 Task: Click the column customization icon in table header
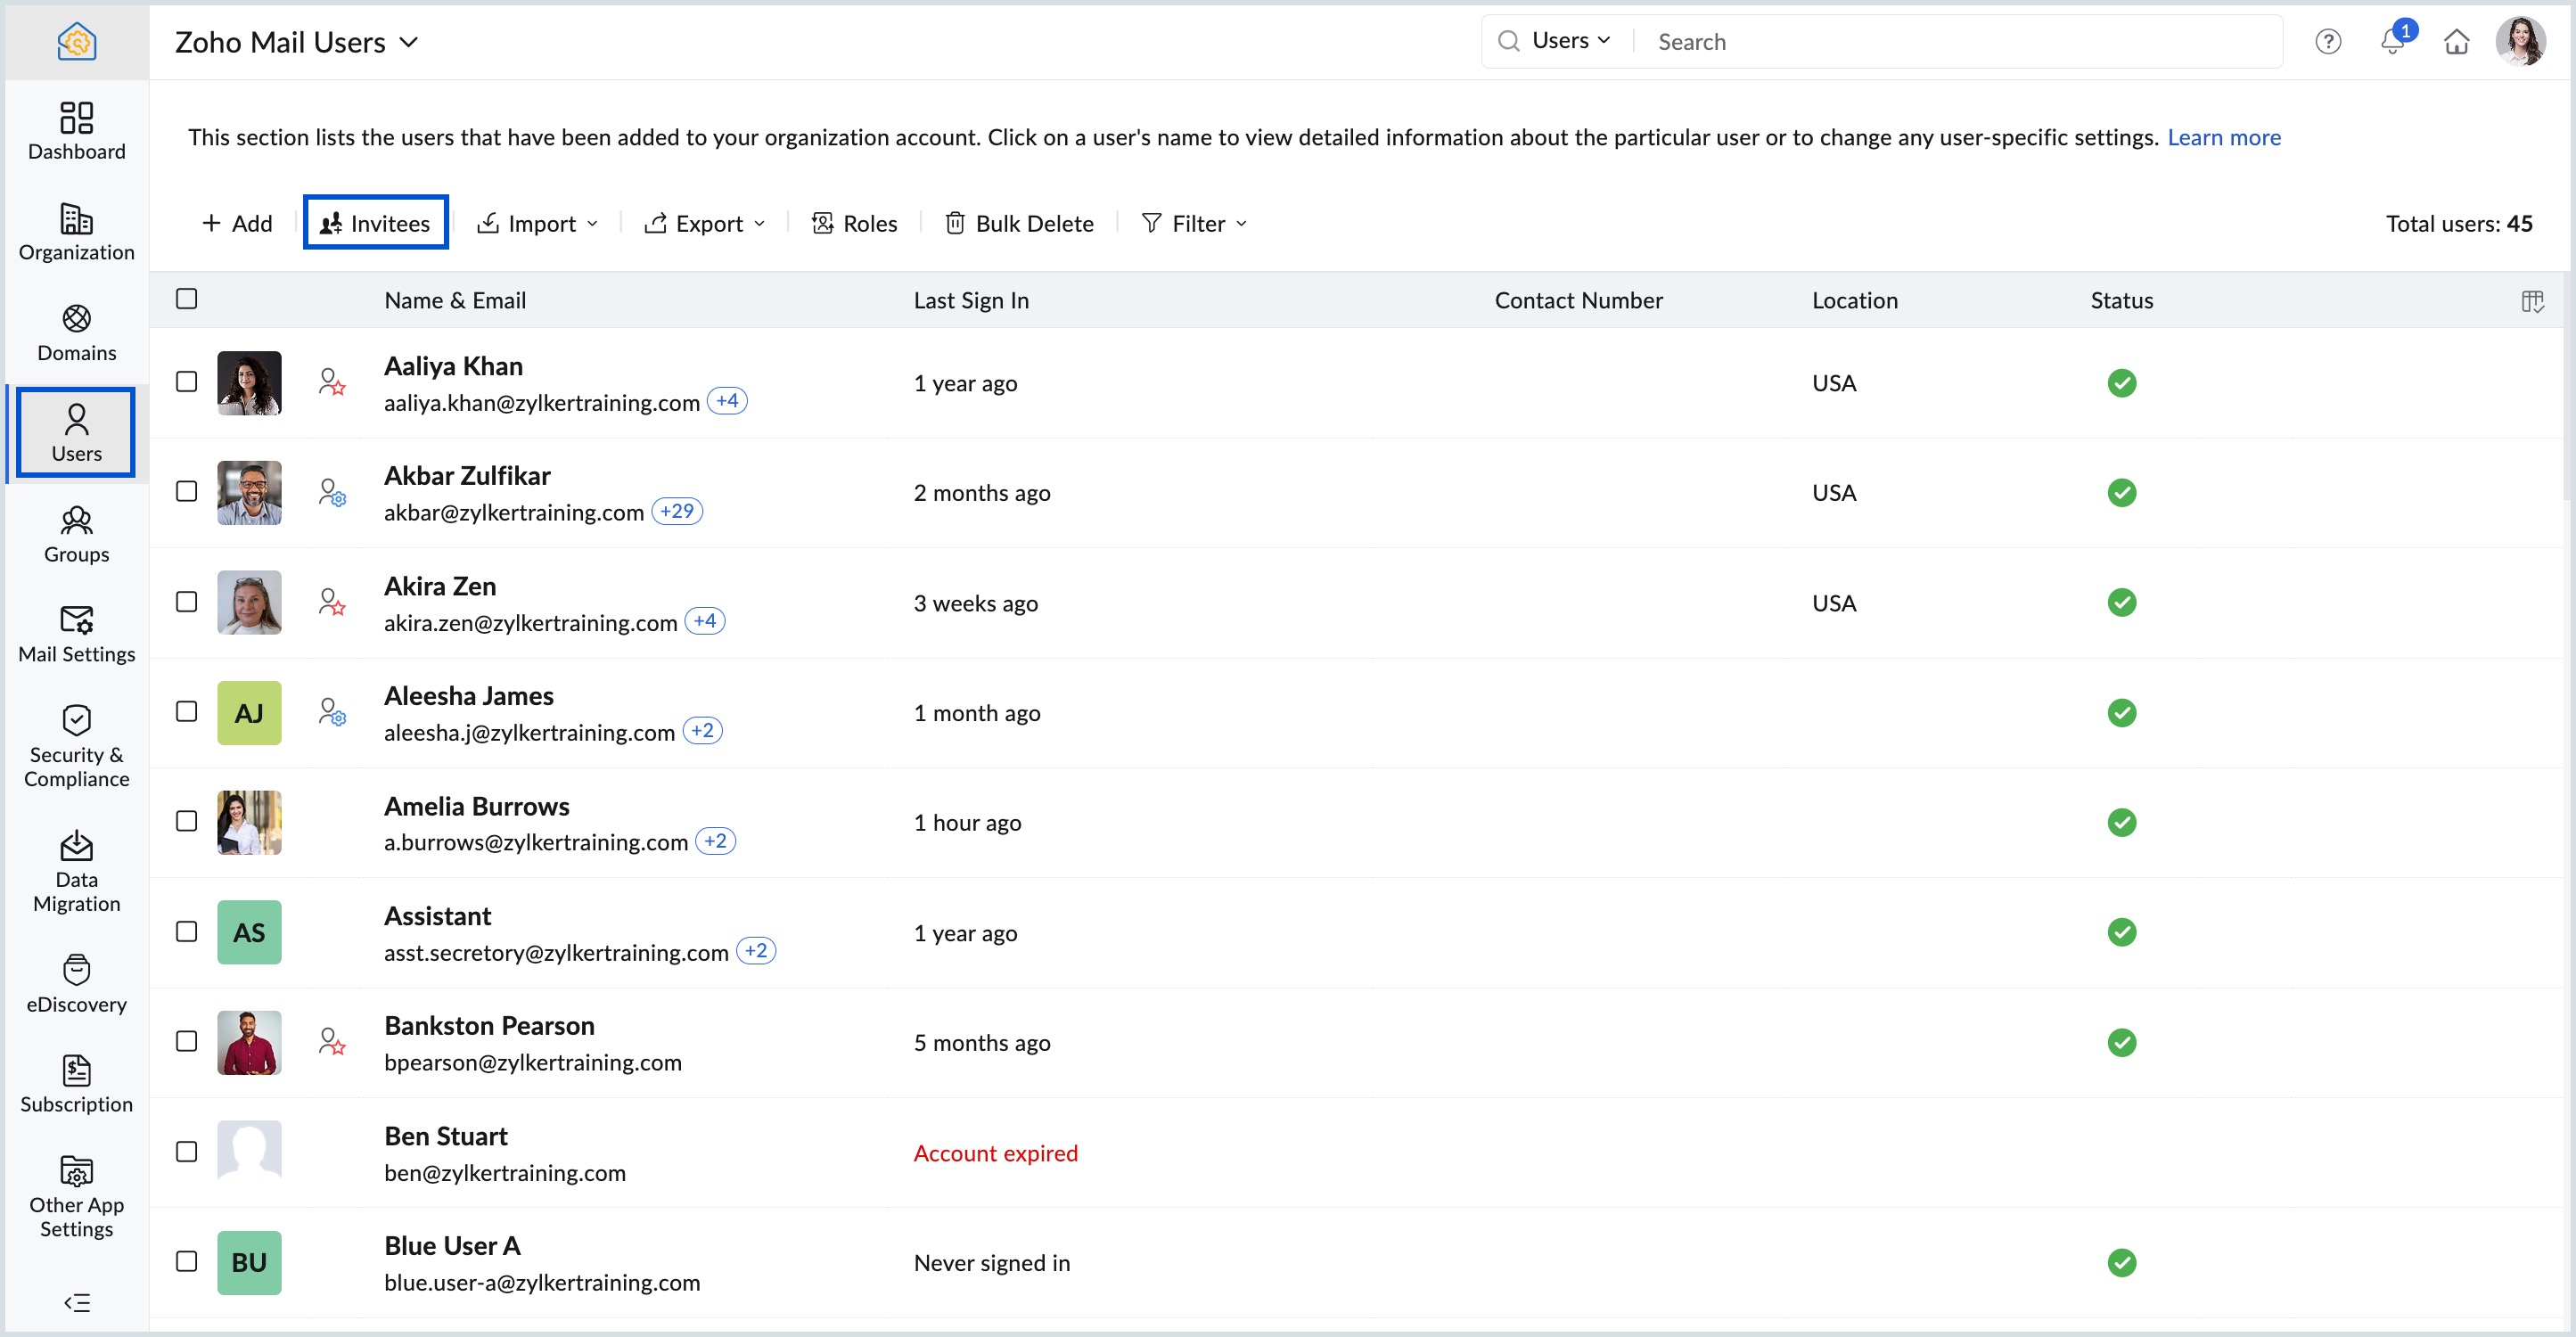[x=2532, y=301]
